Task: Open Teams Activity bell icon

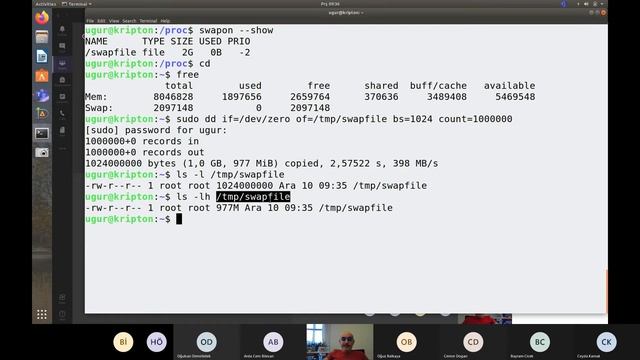Action: (x=62, y=29)
